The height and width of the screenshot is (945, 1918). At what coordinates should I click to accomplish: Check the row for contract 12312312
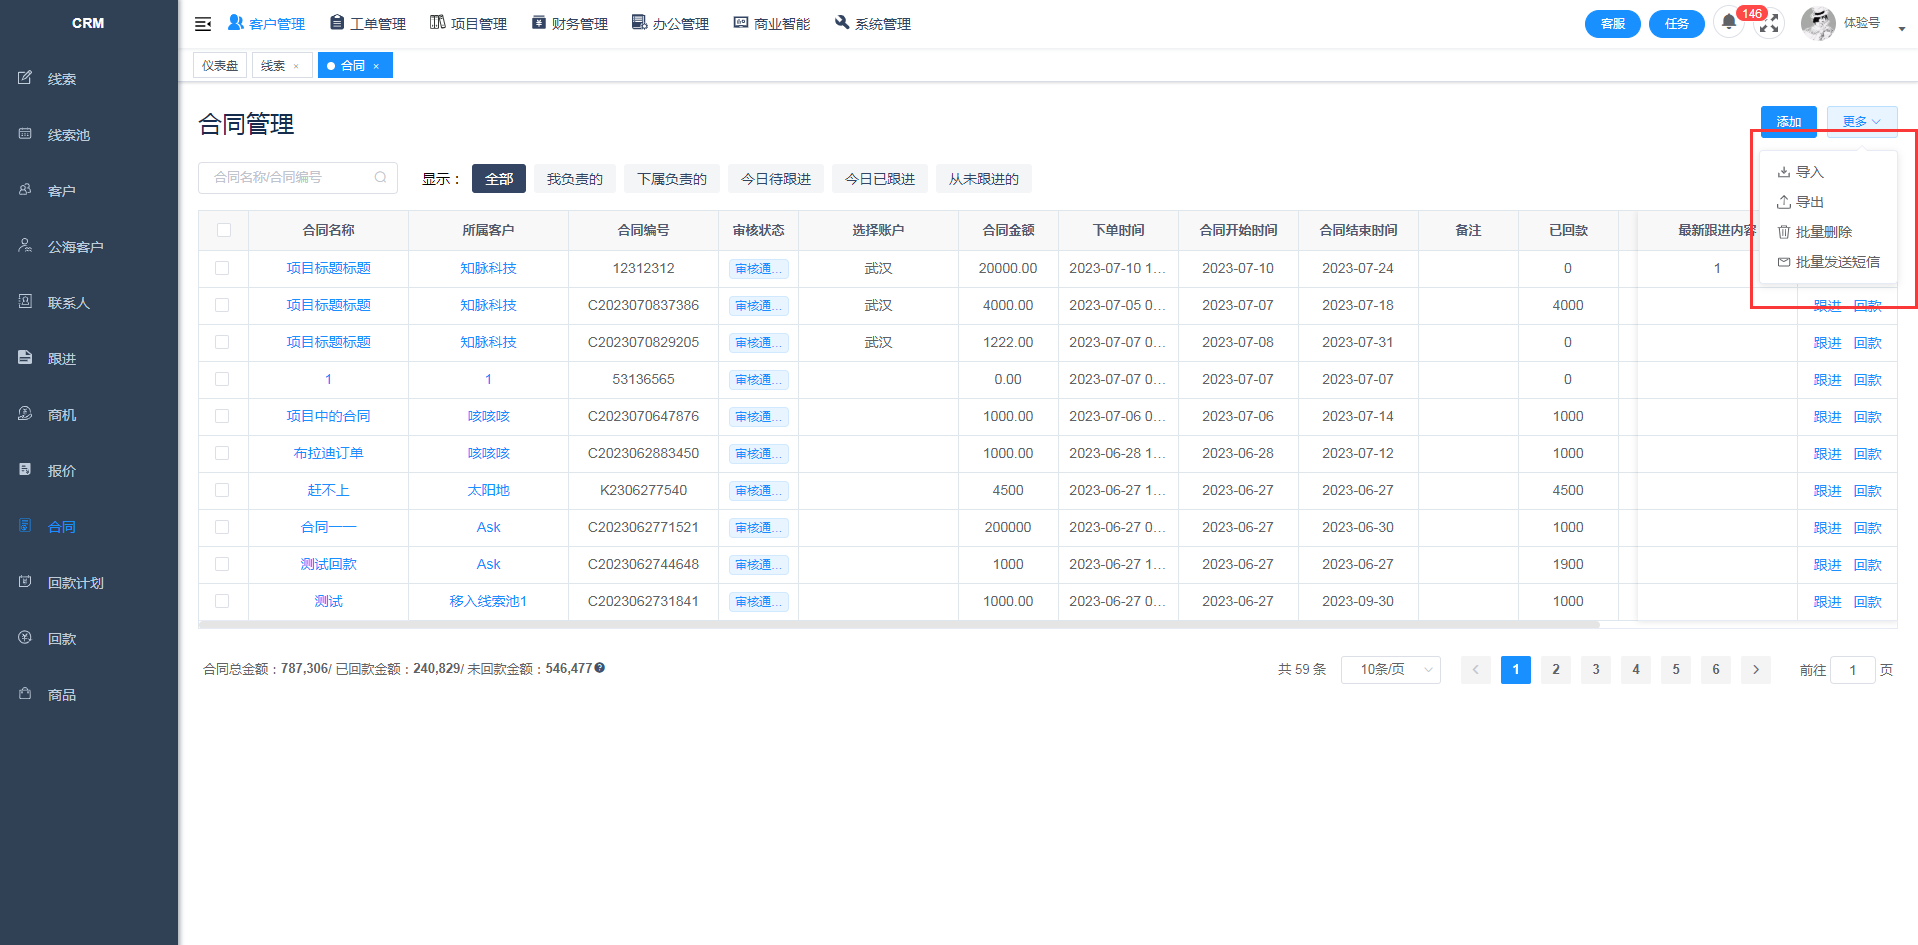222,268
